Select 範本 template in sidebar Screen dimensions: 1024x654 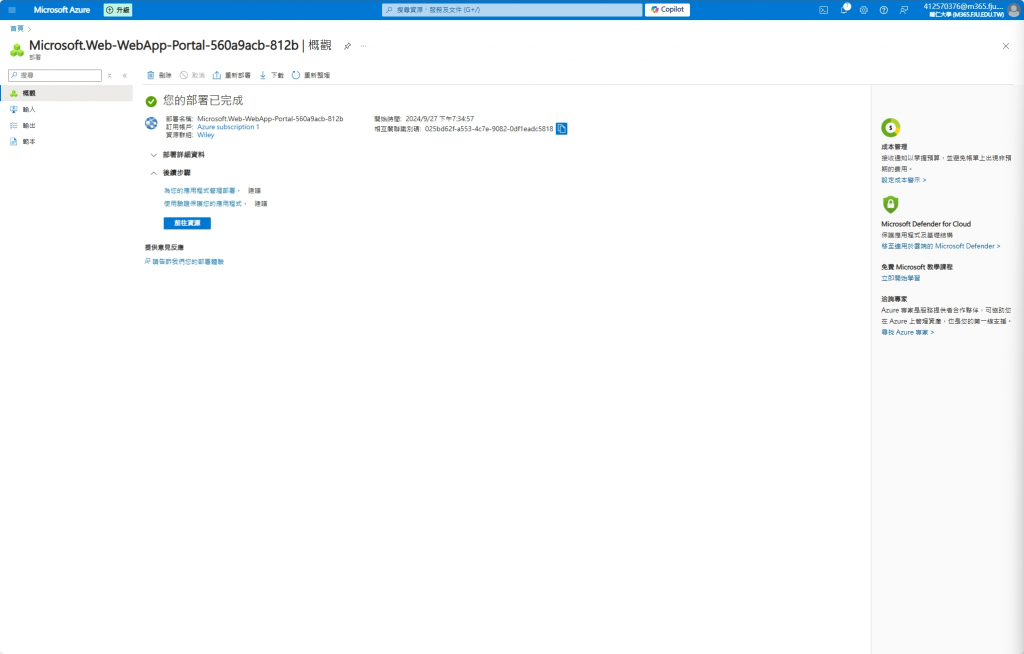coord(67,142)
